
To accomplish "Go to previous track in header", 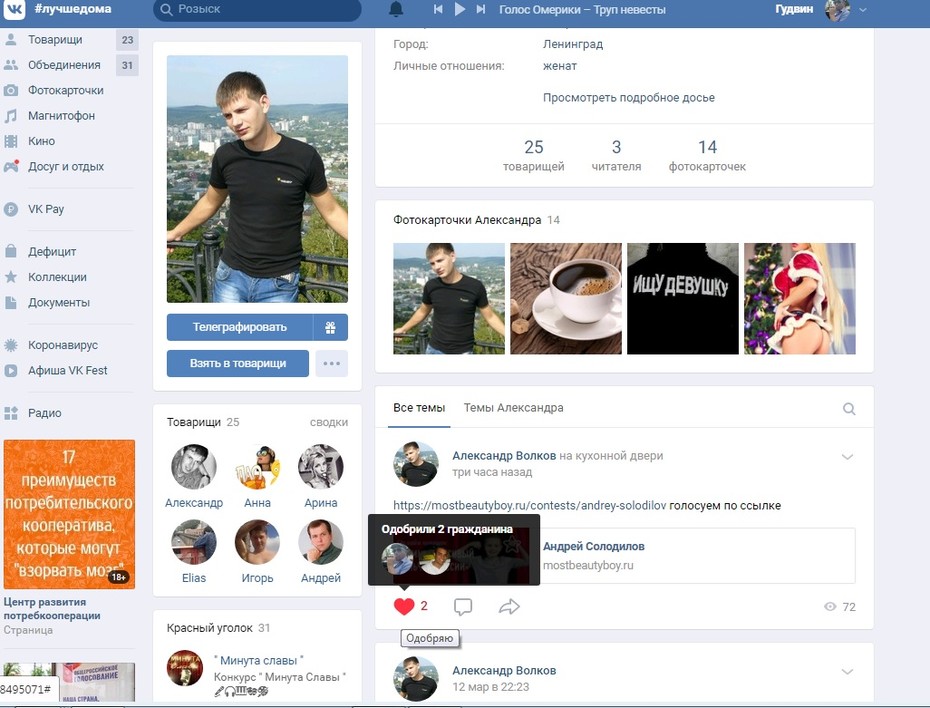I will click(438, 9).
